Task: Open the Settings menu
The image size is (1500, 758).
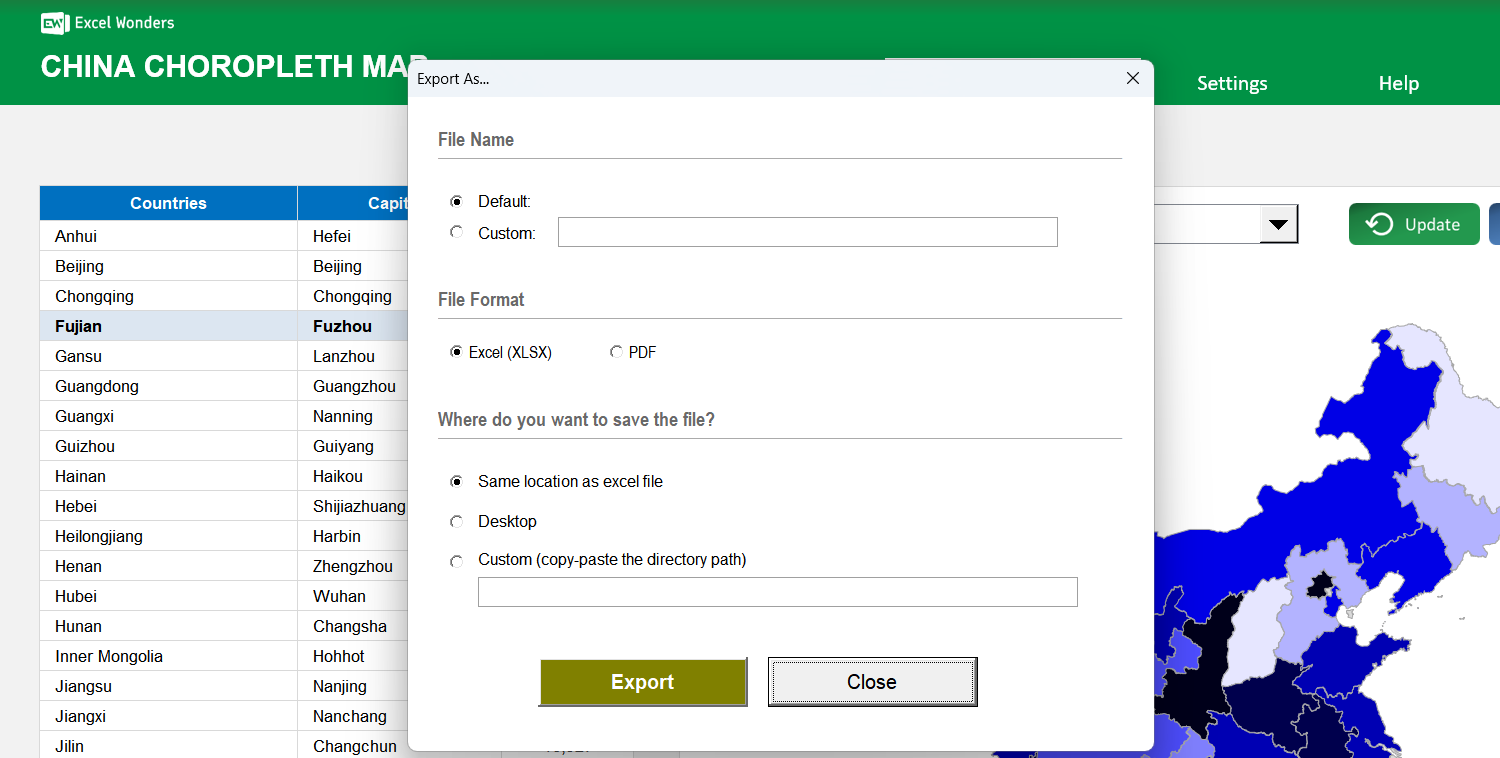Action: 1231,83
